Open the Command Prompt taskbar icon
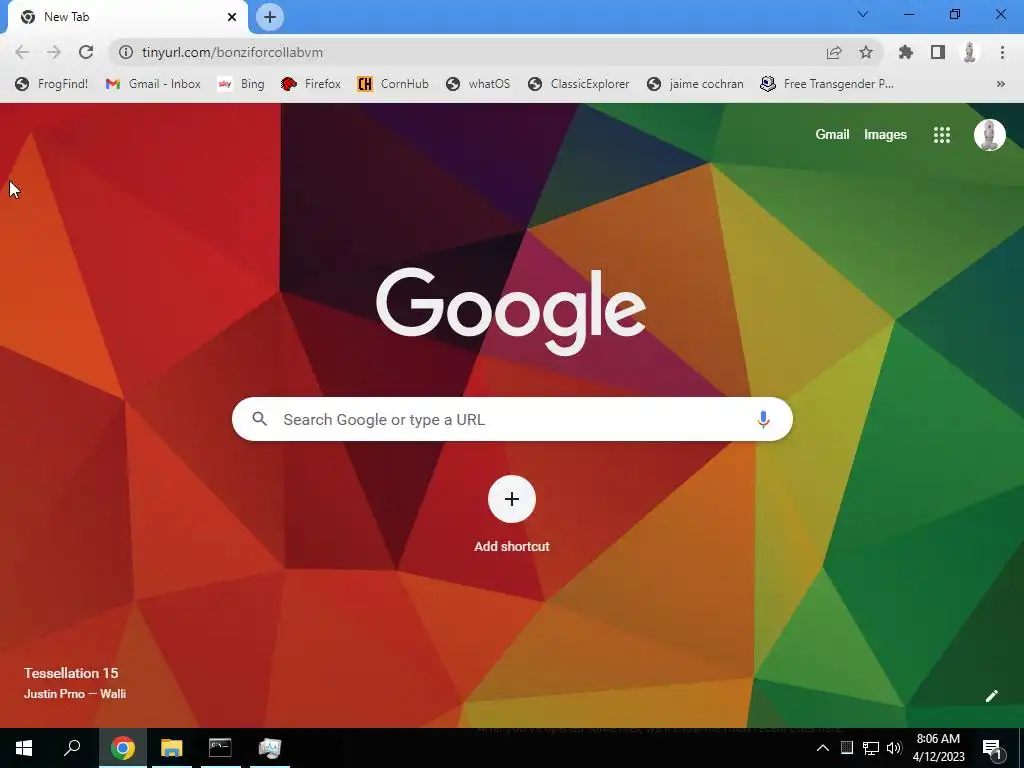 coord(220,748)
